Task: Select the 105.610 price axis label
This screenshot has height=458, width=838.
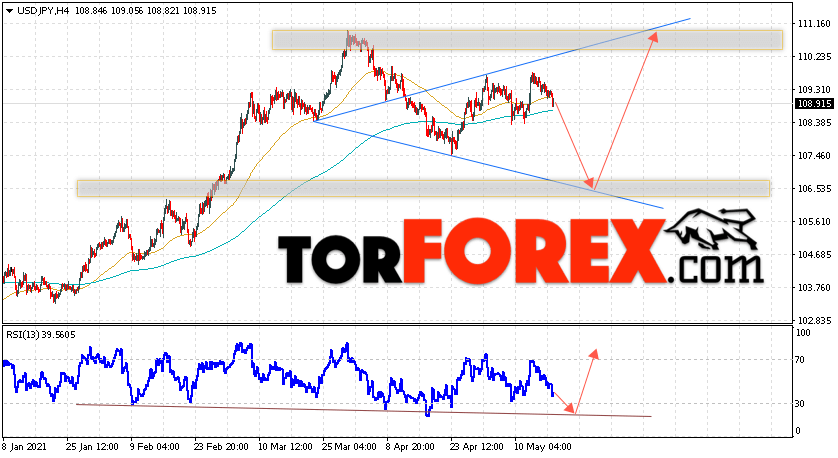Action: [814, 222]
